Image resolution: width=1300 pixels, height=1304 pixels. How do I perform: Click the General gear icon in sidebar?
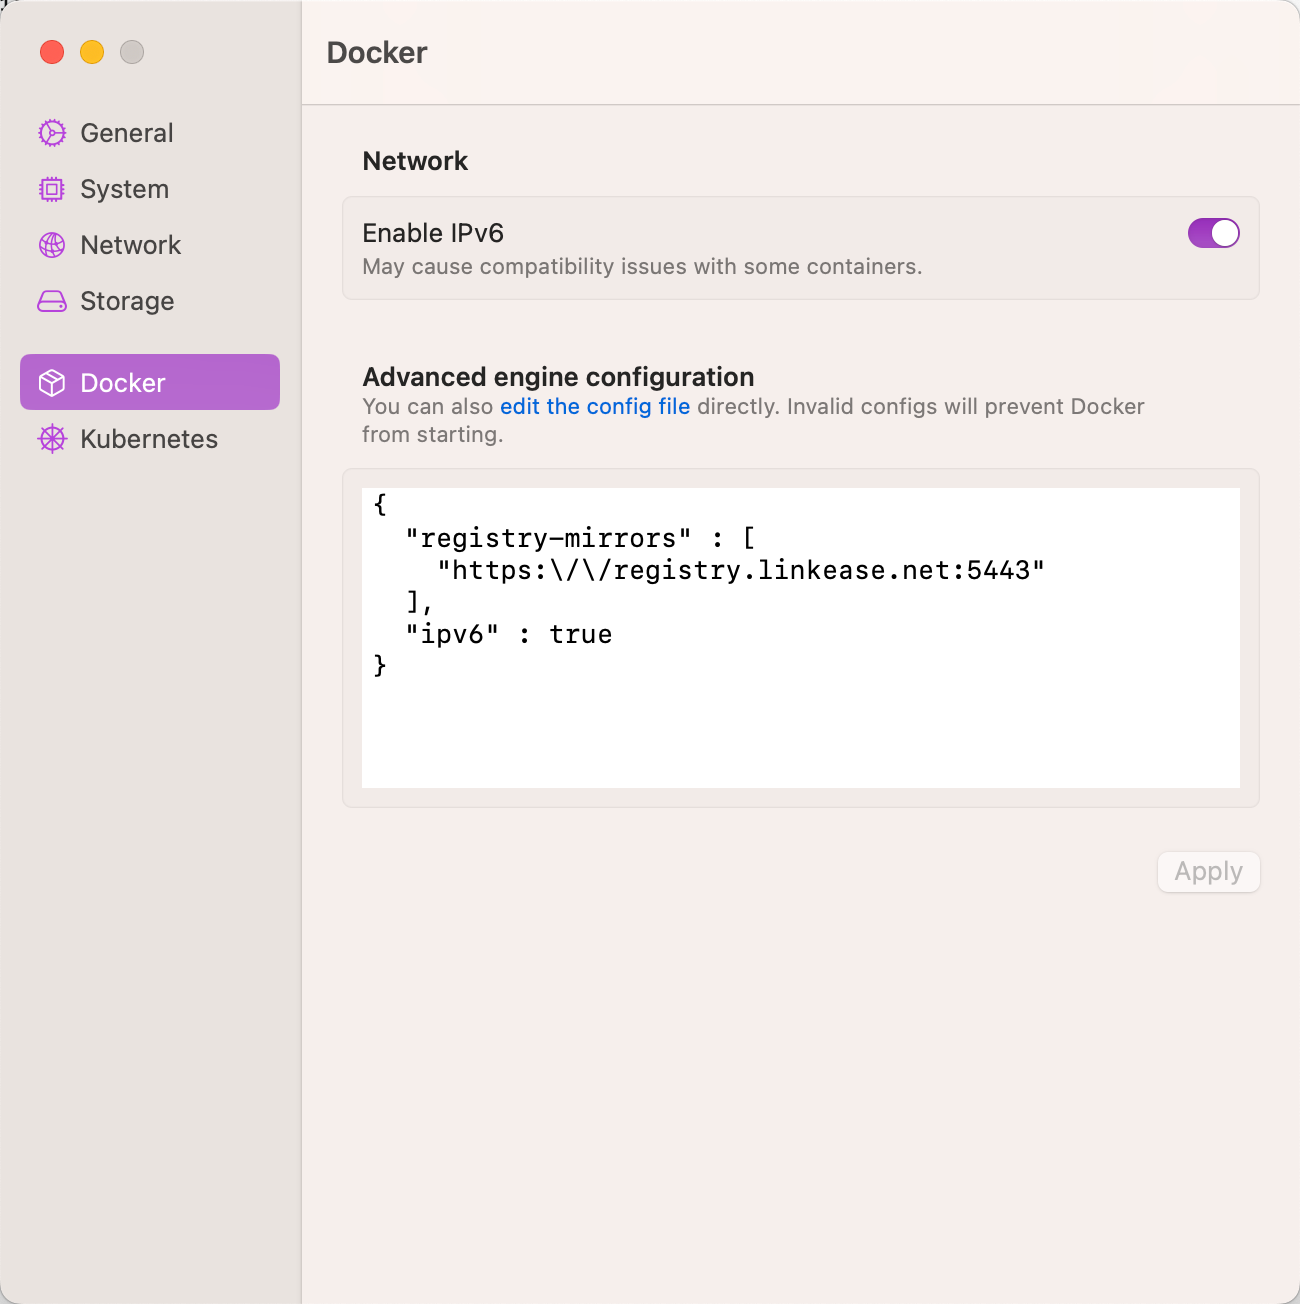[x=52, y=133]
